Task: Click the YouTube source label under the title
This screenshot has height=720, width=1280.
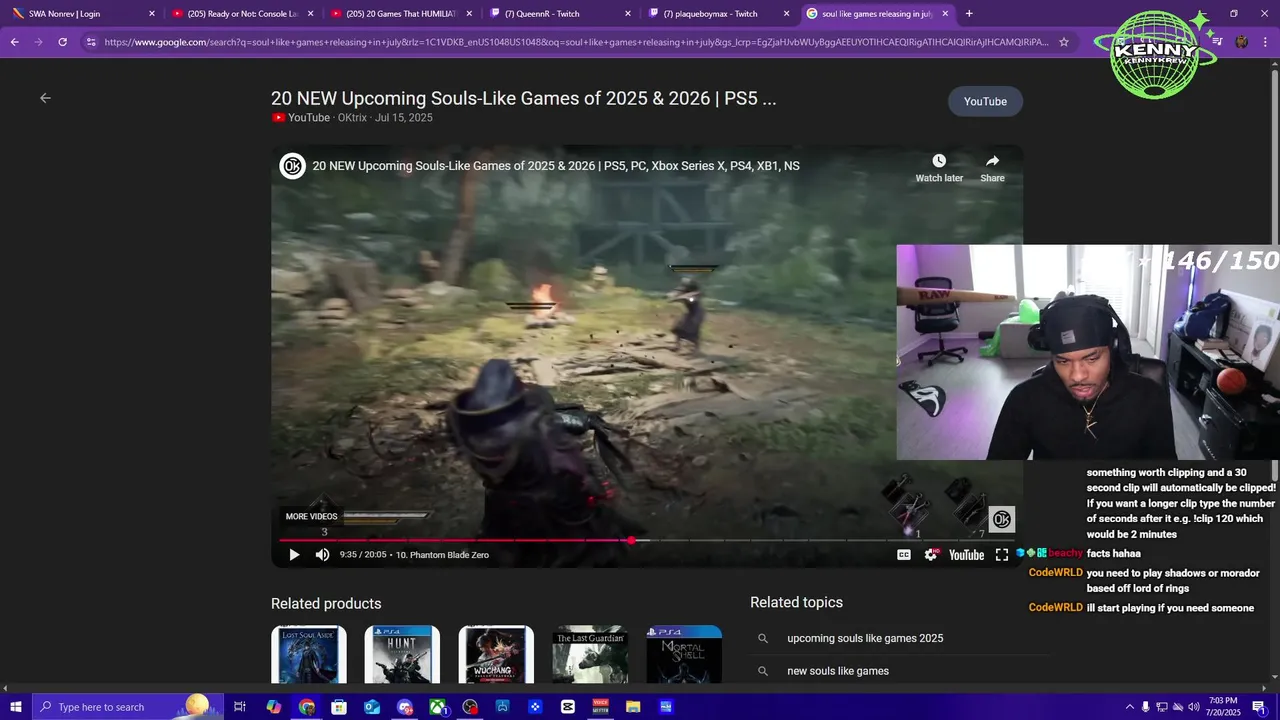Action: tap(300, 118)
